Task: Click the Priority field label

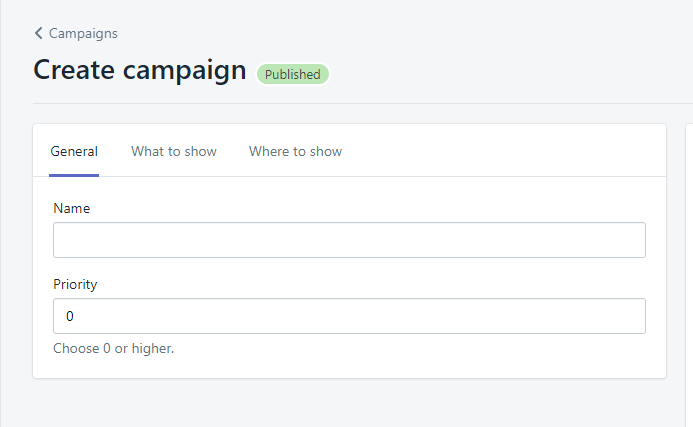Action: (75, 284)
